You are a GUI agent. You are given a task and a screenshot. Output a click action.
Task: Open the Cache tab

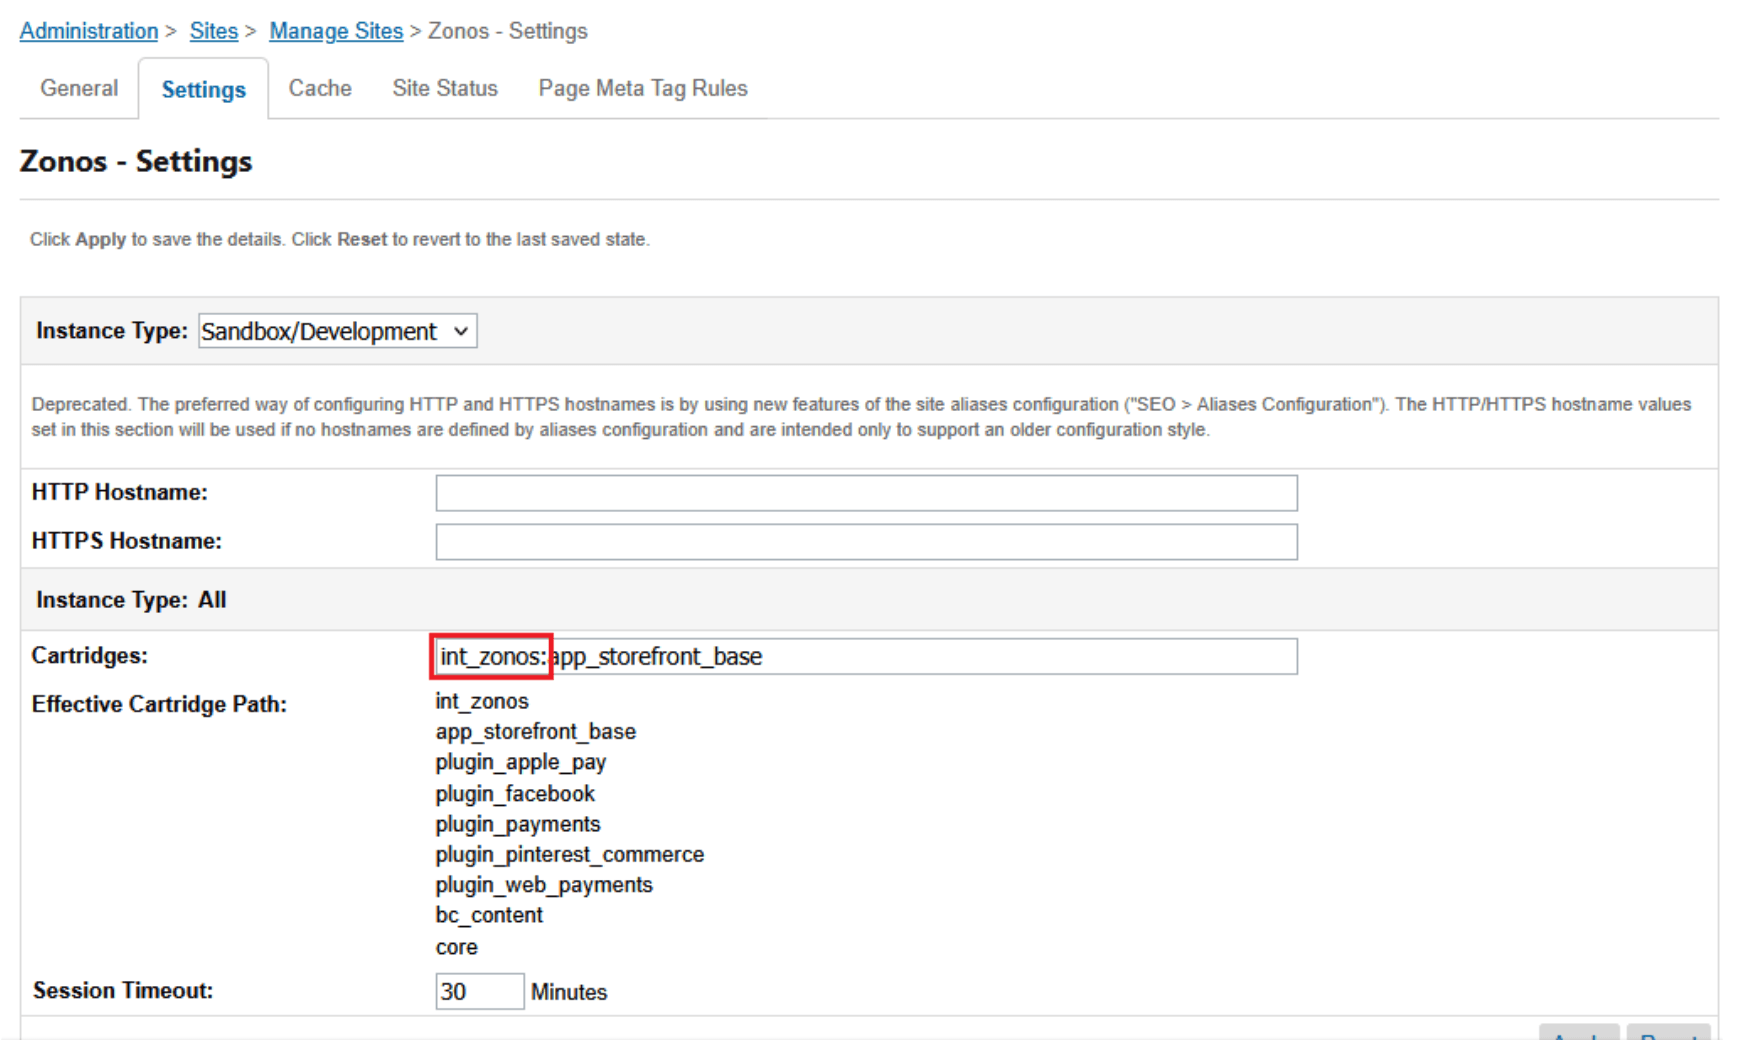pos(320,88)
